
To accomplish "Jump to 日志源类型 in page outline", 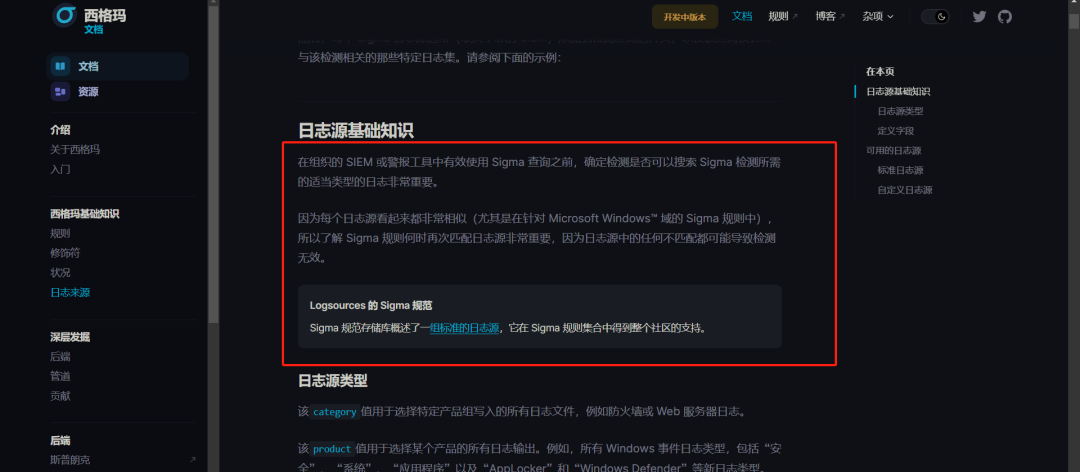I will [900, 111].
